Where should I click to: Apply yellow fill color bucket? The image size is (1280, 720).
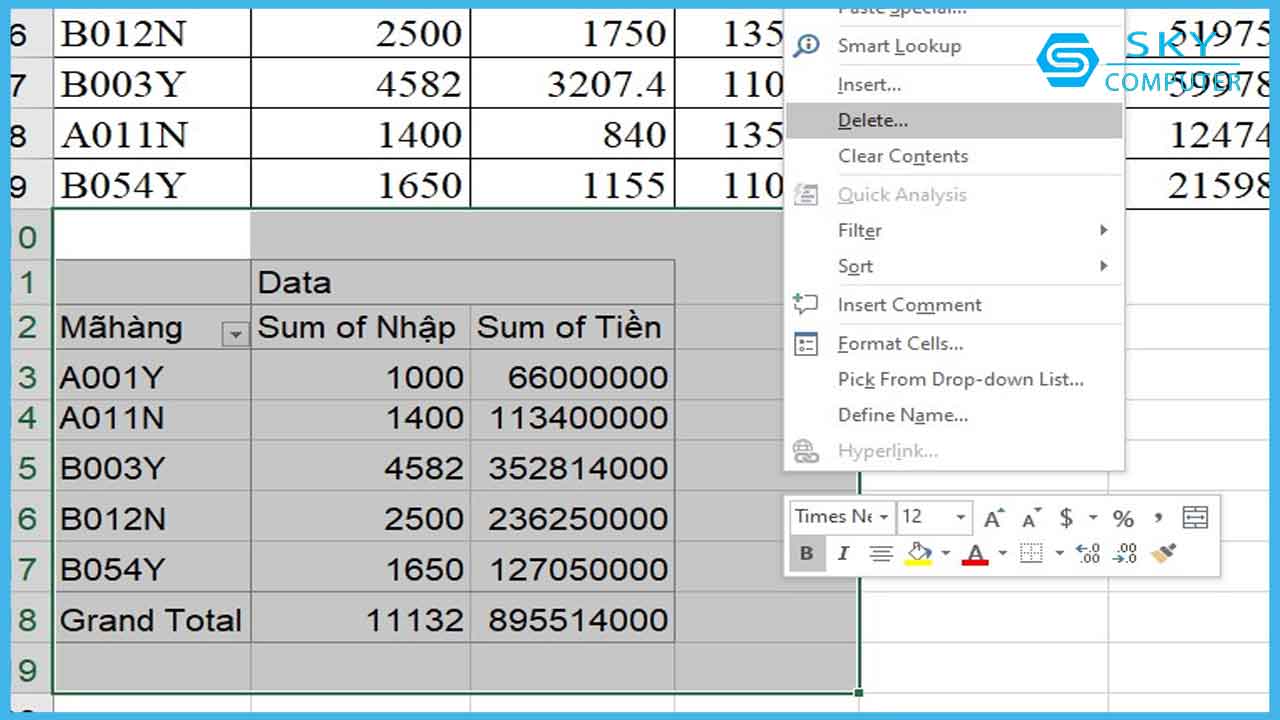click(918, 553)
